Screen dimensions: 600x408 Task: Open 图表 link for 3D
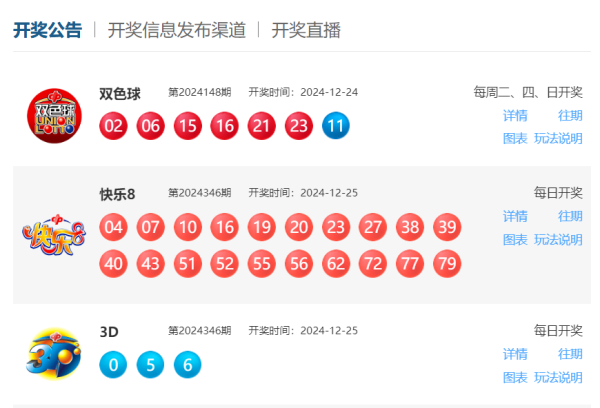click(515, 378)
